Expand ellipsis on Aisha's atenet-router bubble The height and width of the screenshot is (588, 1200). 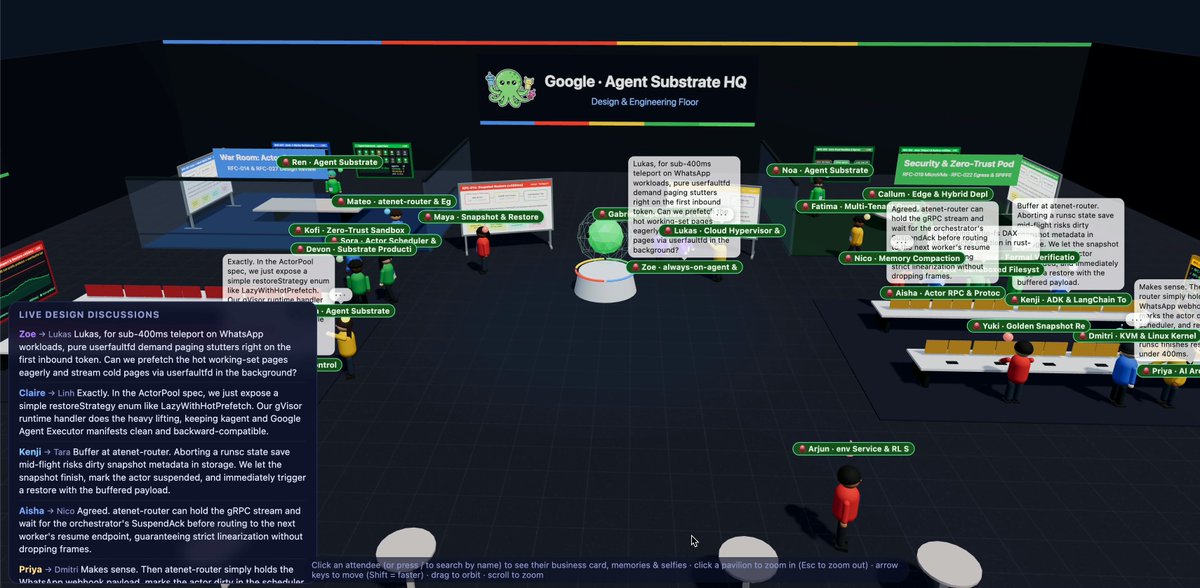pos(901,241)
